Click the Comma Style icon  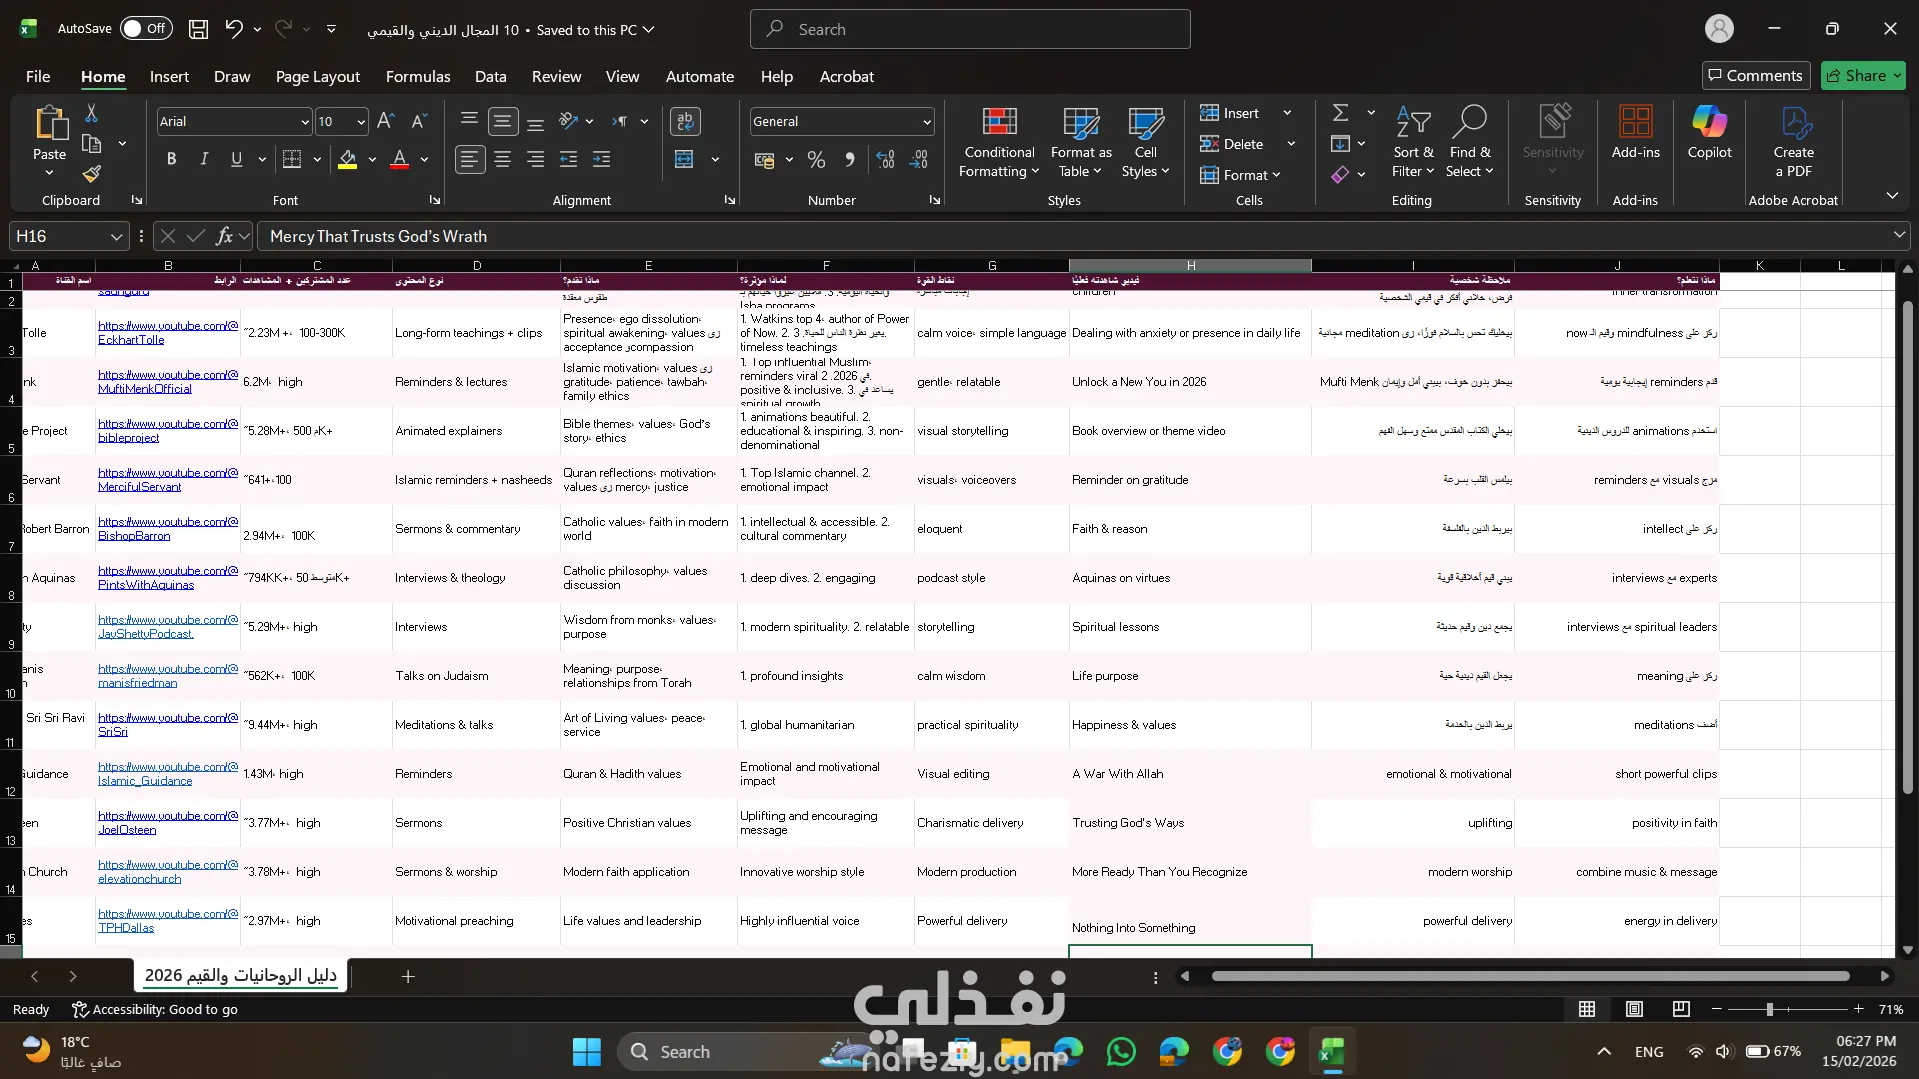coord(849,159)
